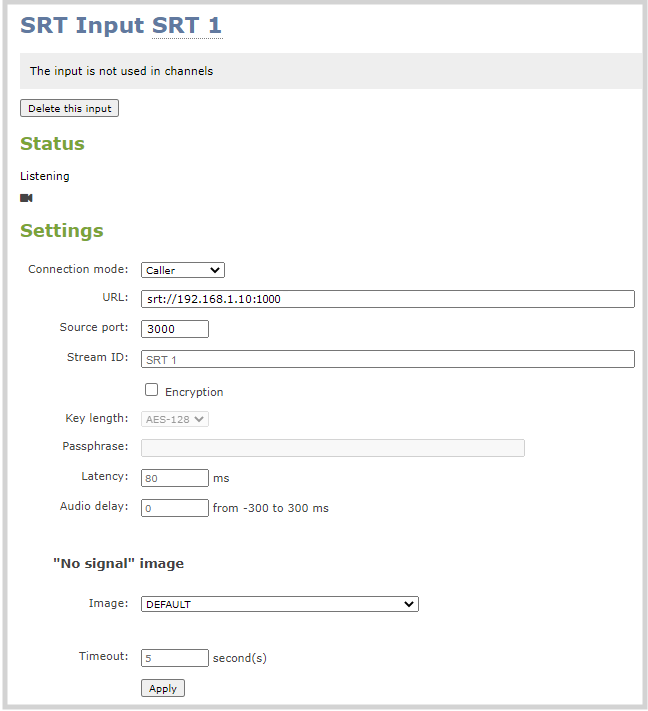
Task: Click the Latency ms input box
Action: coord(175,478)
